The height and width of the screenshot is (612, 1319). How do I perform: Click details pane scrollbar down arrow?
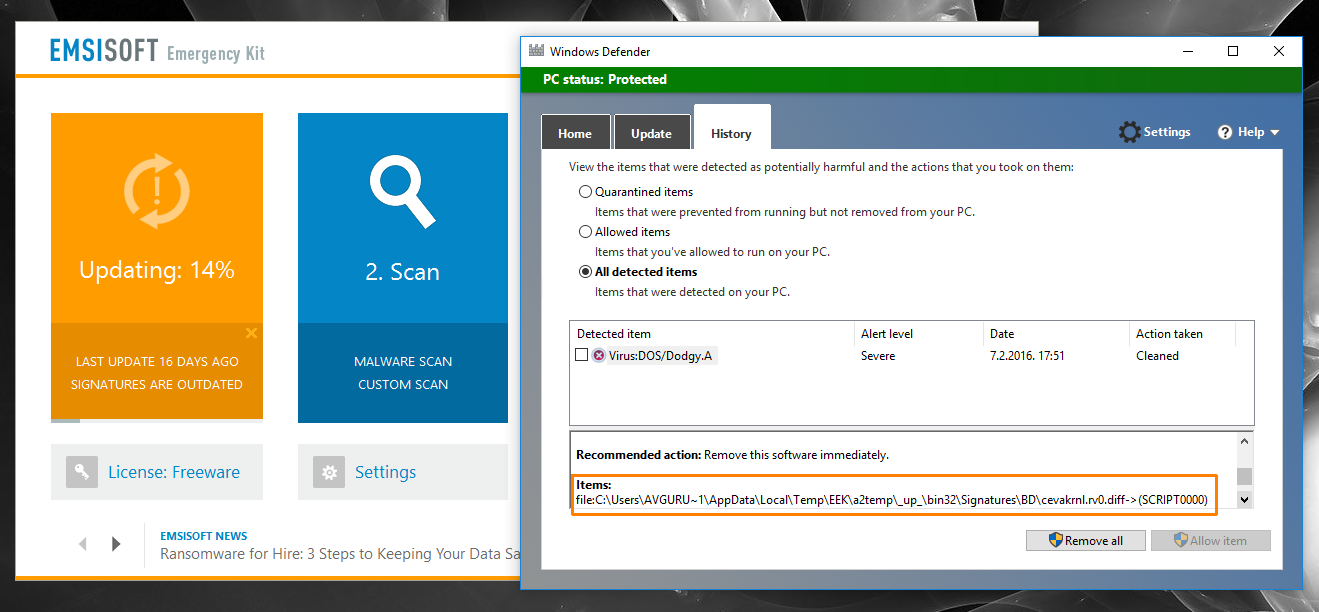[1244, 499]
